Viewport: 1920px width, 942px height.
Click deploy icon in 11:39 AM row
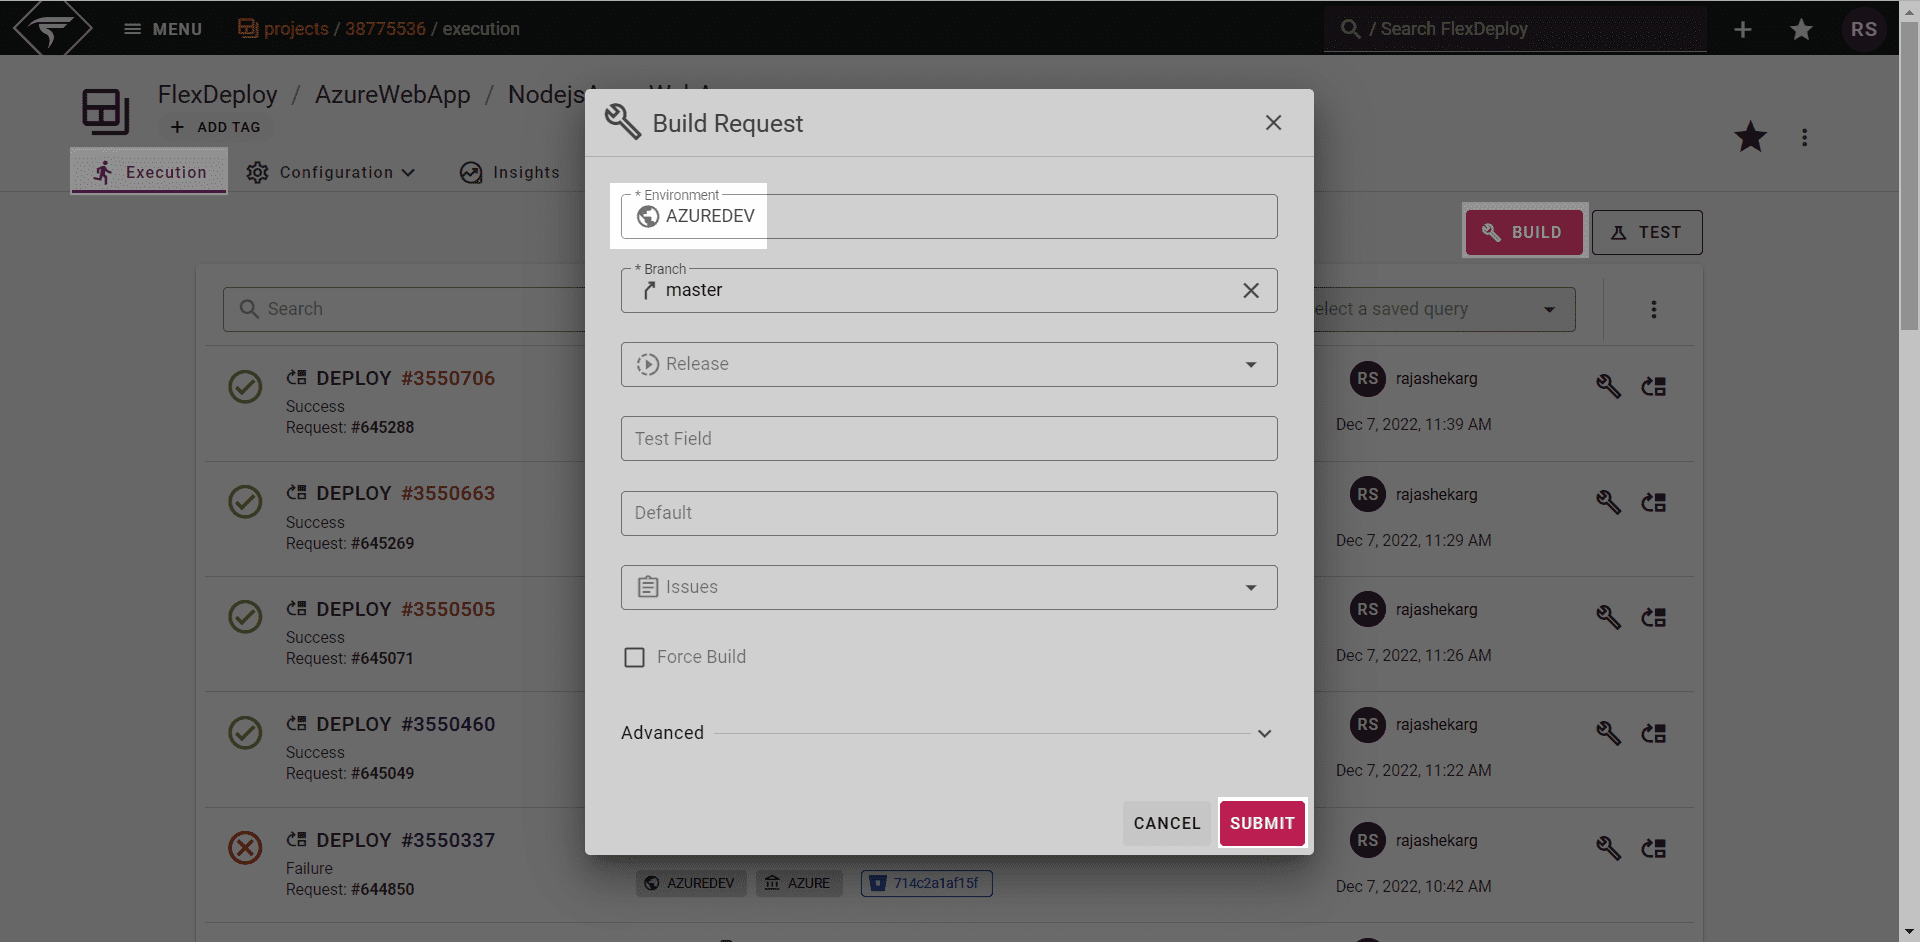click(x=1654, y=386)
